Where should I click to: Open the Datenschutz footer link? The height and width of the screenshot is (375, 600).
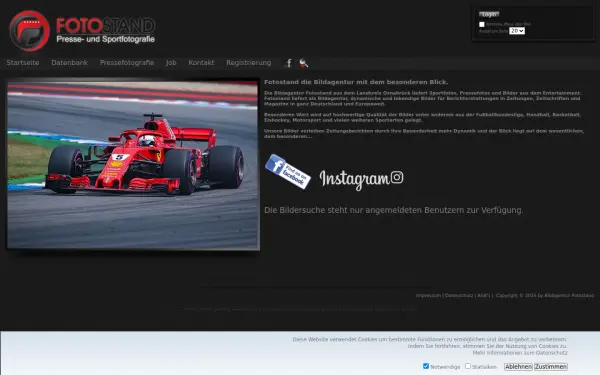point(459,295)
